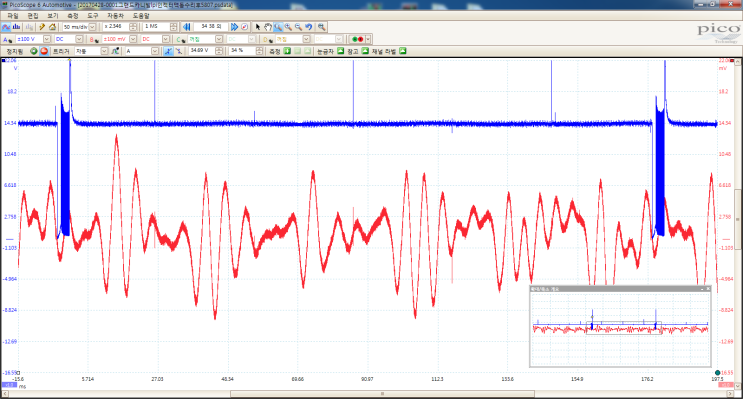Open Channel A options button

coord(7,39)
